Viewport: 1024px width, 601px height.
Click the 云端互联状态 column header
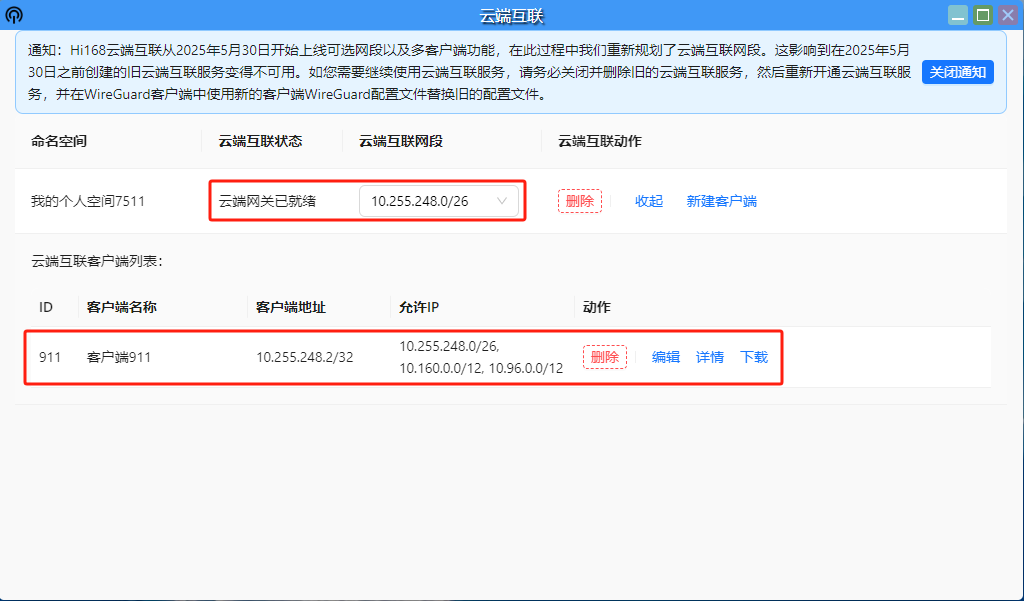pyautogui.click(x=261, y=141)
